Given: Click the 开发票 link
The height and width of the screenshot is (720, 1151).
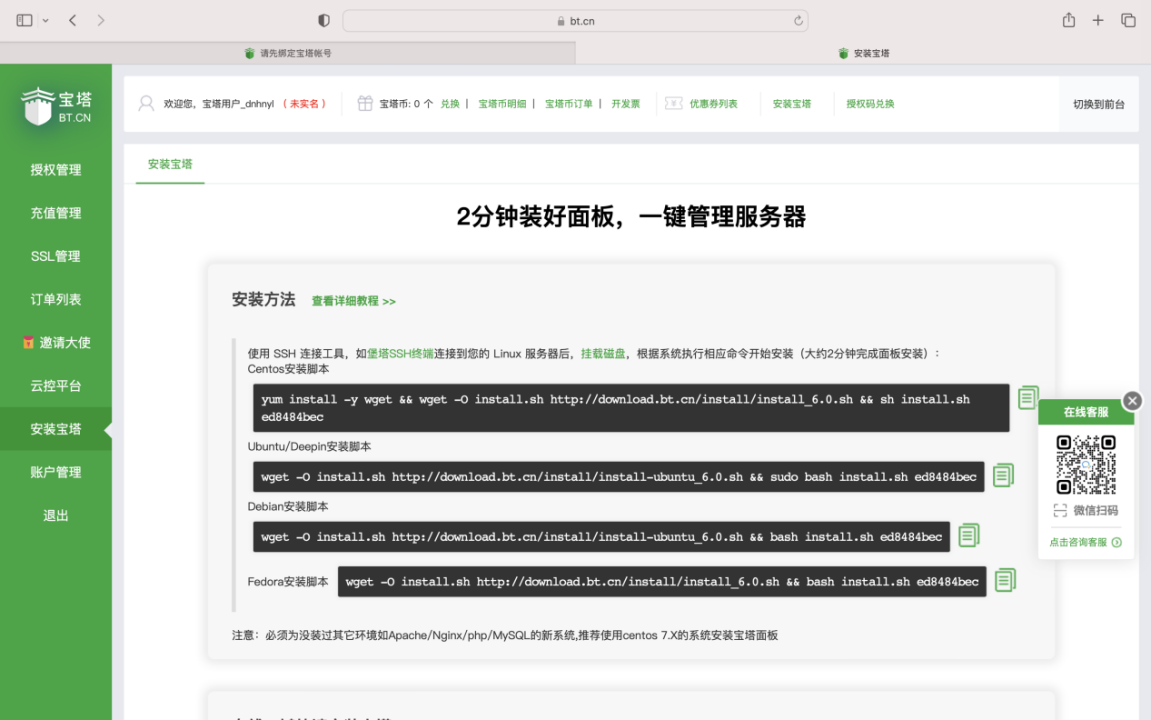Looking at the screenshot, I should [625, 103].
